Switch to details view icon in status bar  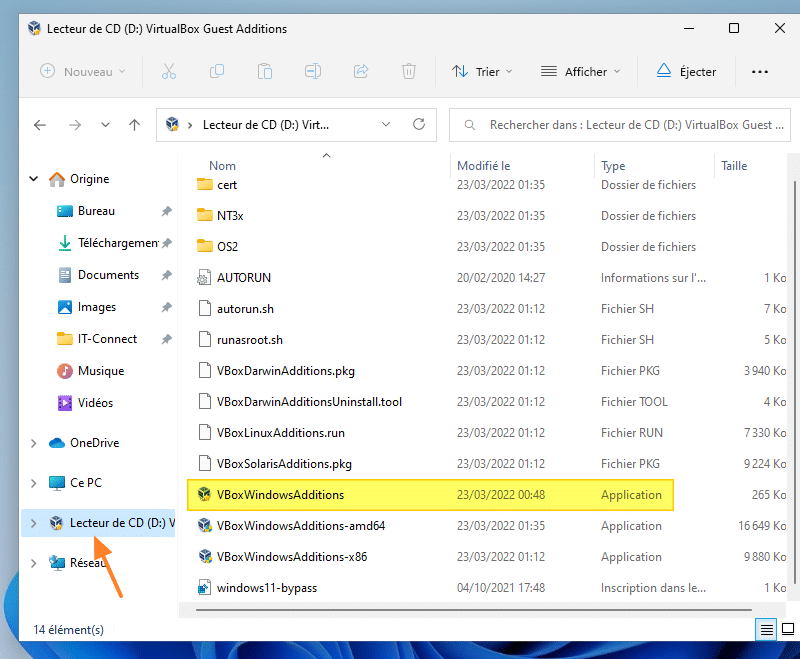(x=766, y=629)
